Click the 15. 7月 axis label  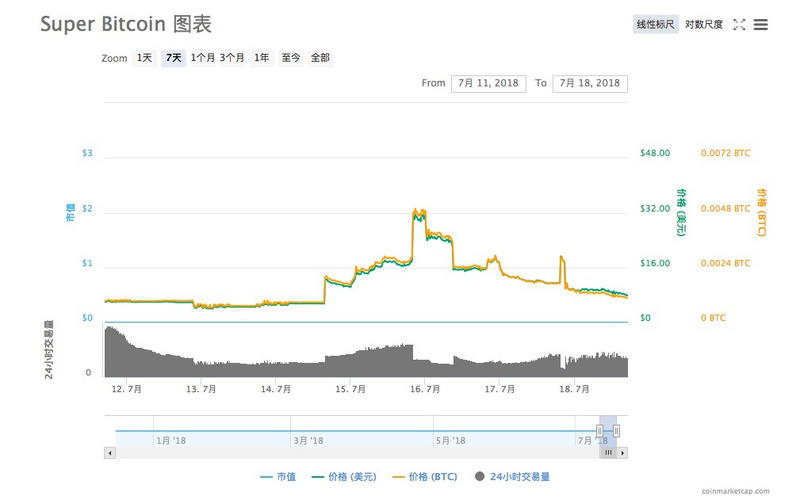[x=351, y=389]
